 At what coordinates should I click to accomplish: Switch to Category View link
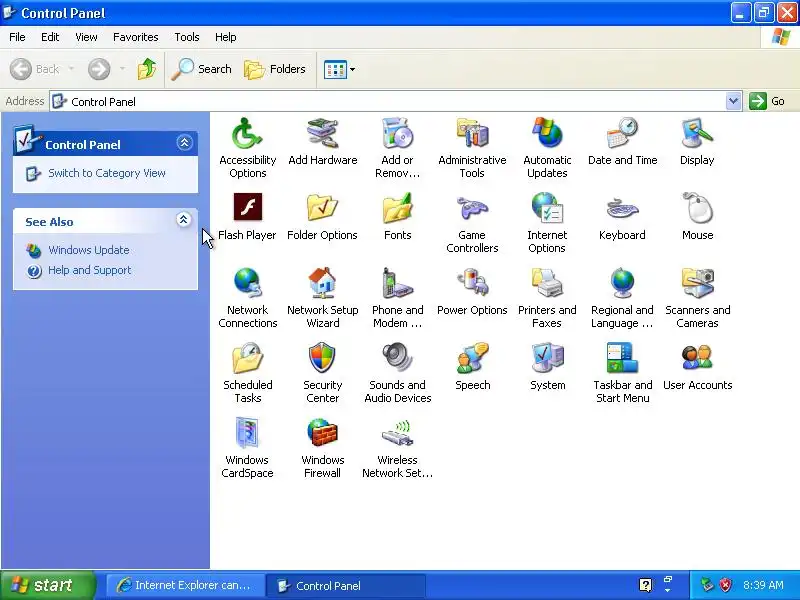click(107, 173)
